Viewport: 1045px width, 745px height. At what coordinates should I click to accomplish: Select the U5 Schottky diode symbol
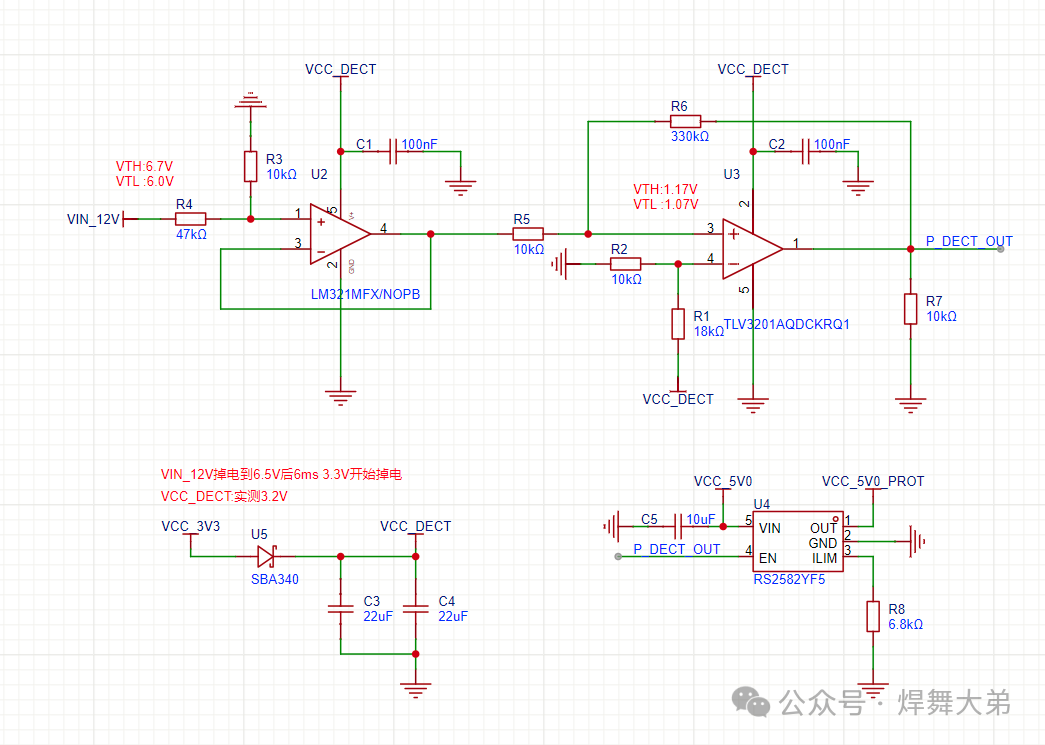tap(267, 556)
